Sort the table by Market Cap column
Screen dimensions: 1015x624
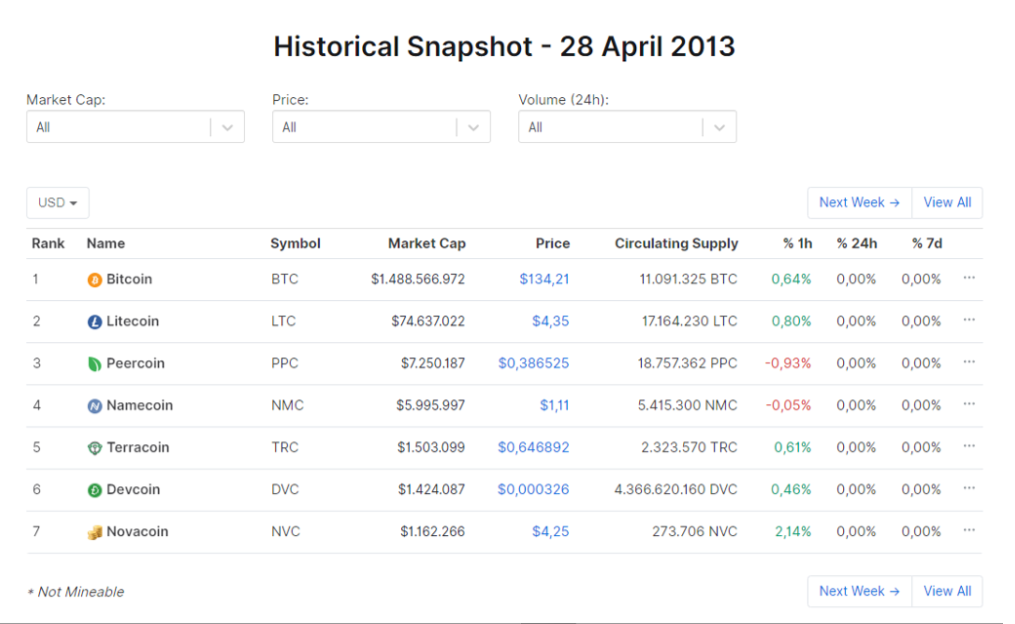click(x=427, y=243)
